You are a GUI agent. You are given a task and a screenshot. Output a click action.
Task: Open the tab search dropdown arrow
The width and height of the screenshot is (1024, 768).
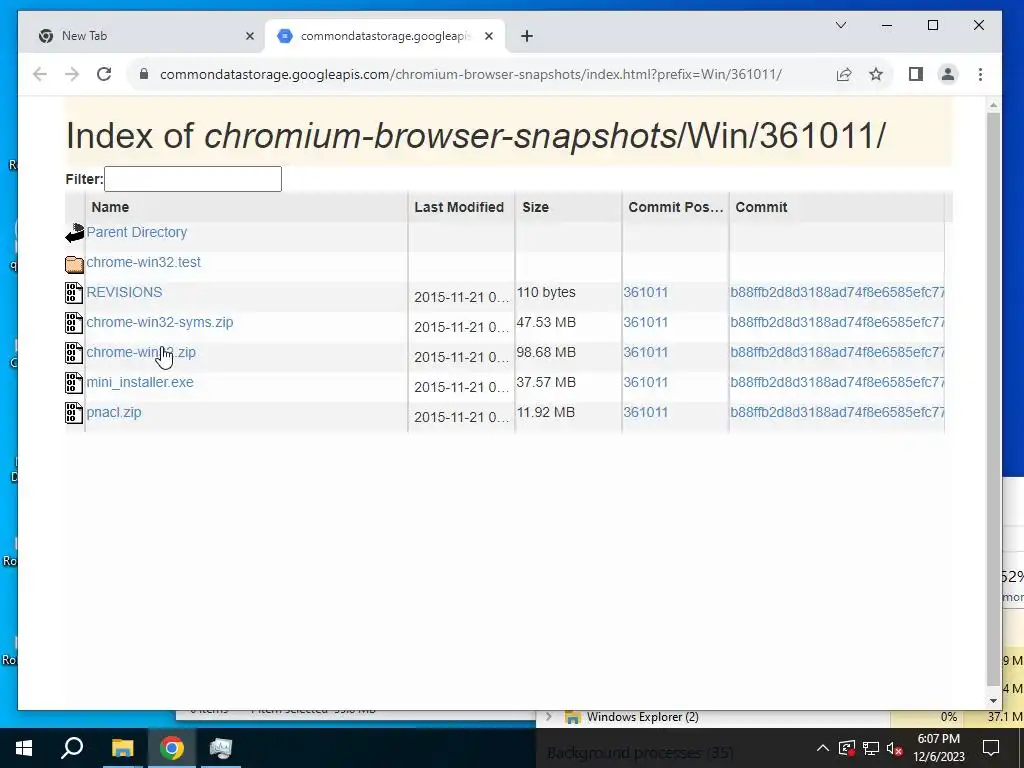[840, 25]
